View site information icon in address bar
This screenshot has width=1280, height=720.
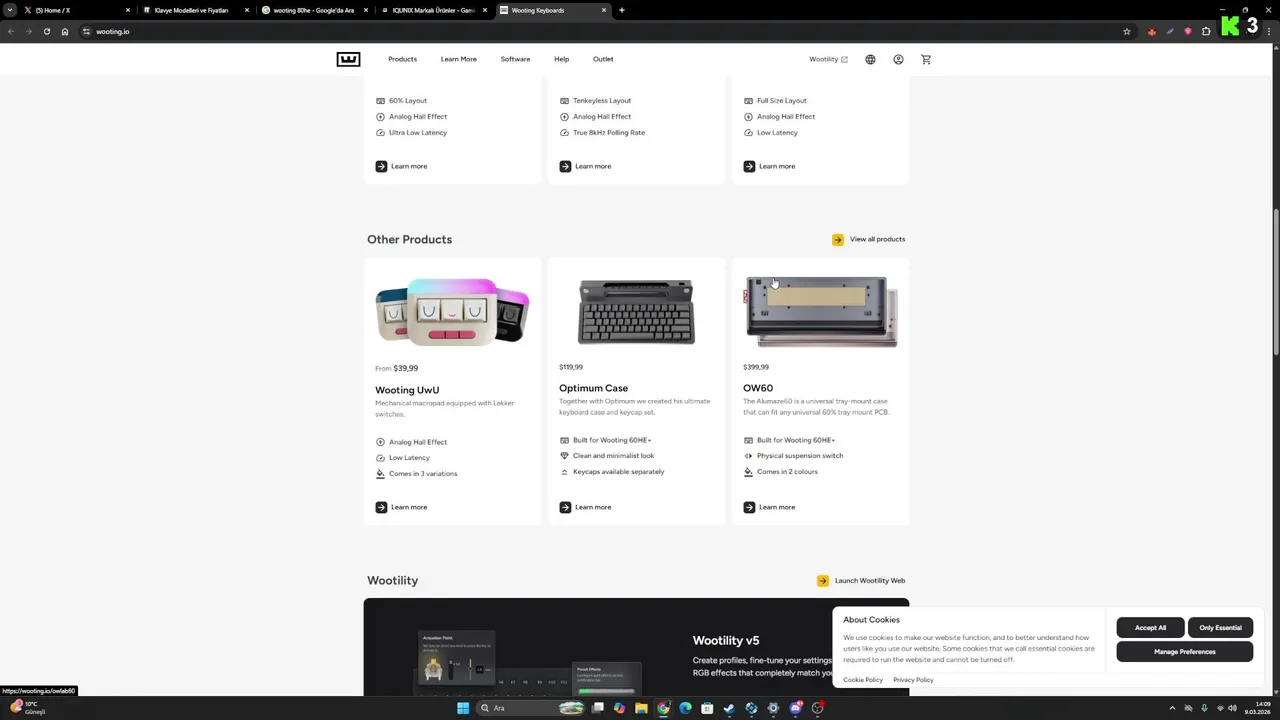coord(86,31)
